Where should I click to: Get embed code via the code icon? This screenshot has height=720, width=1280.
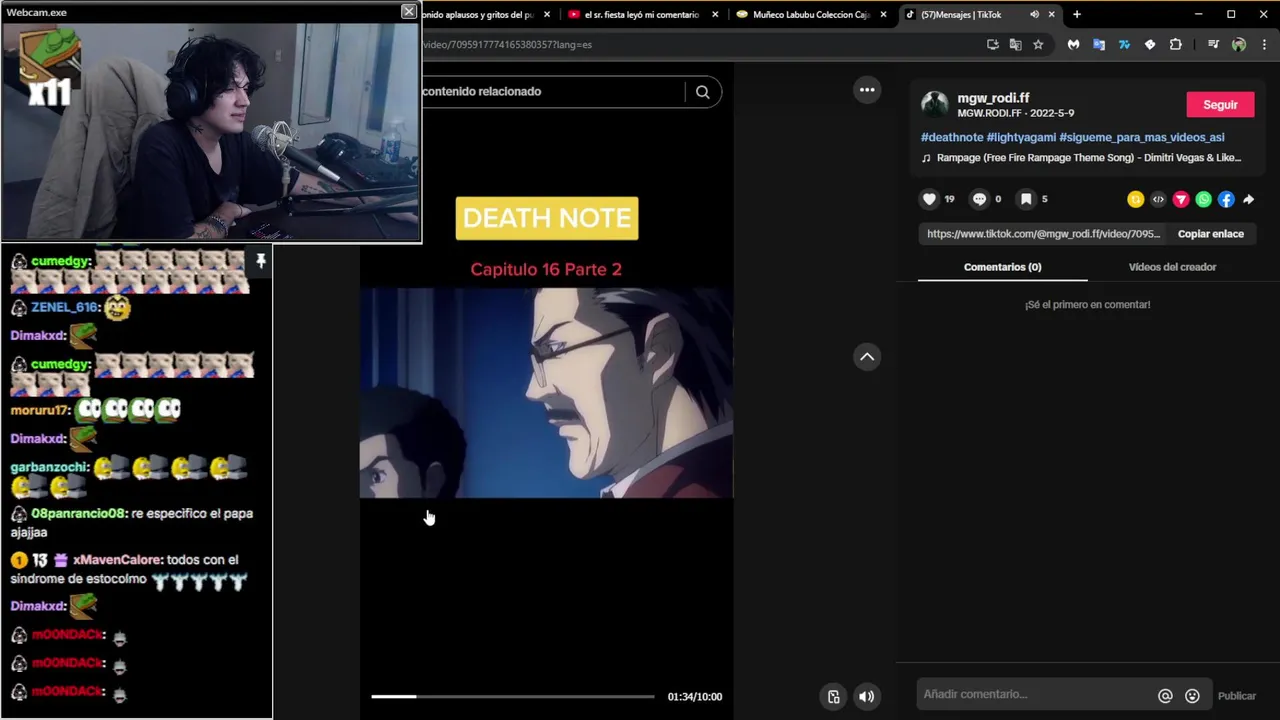[1158, 199]
